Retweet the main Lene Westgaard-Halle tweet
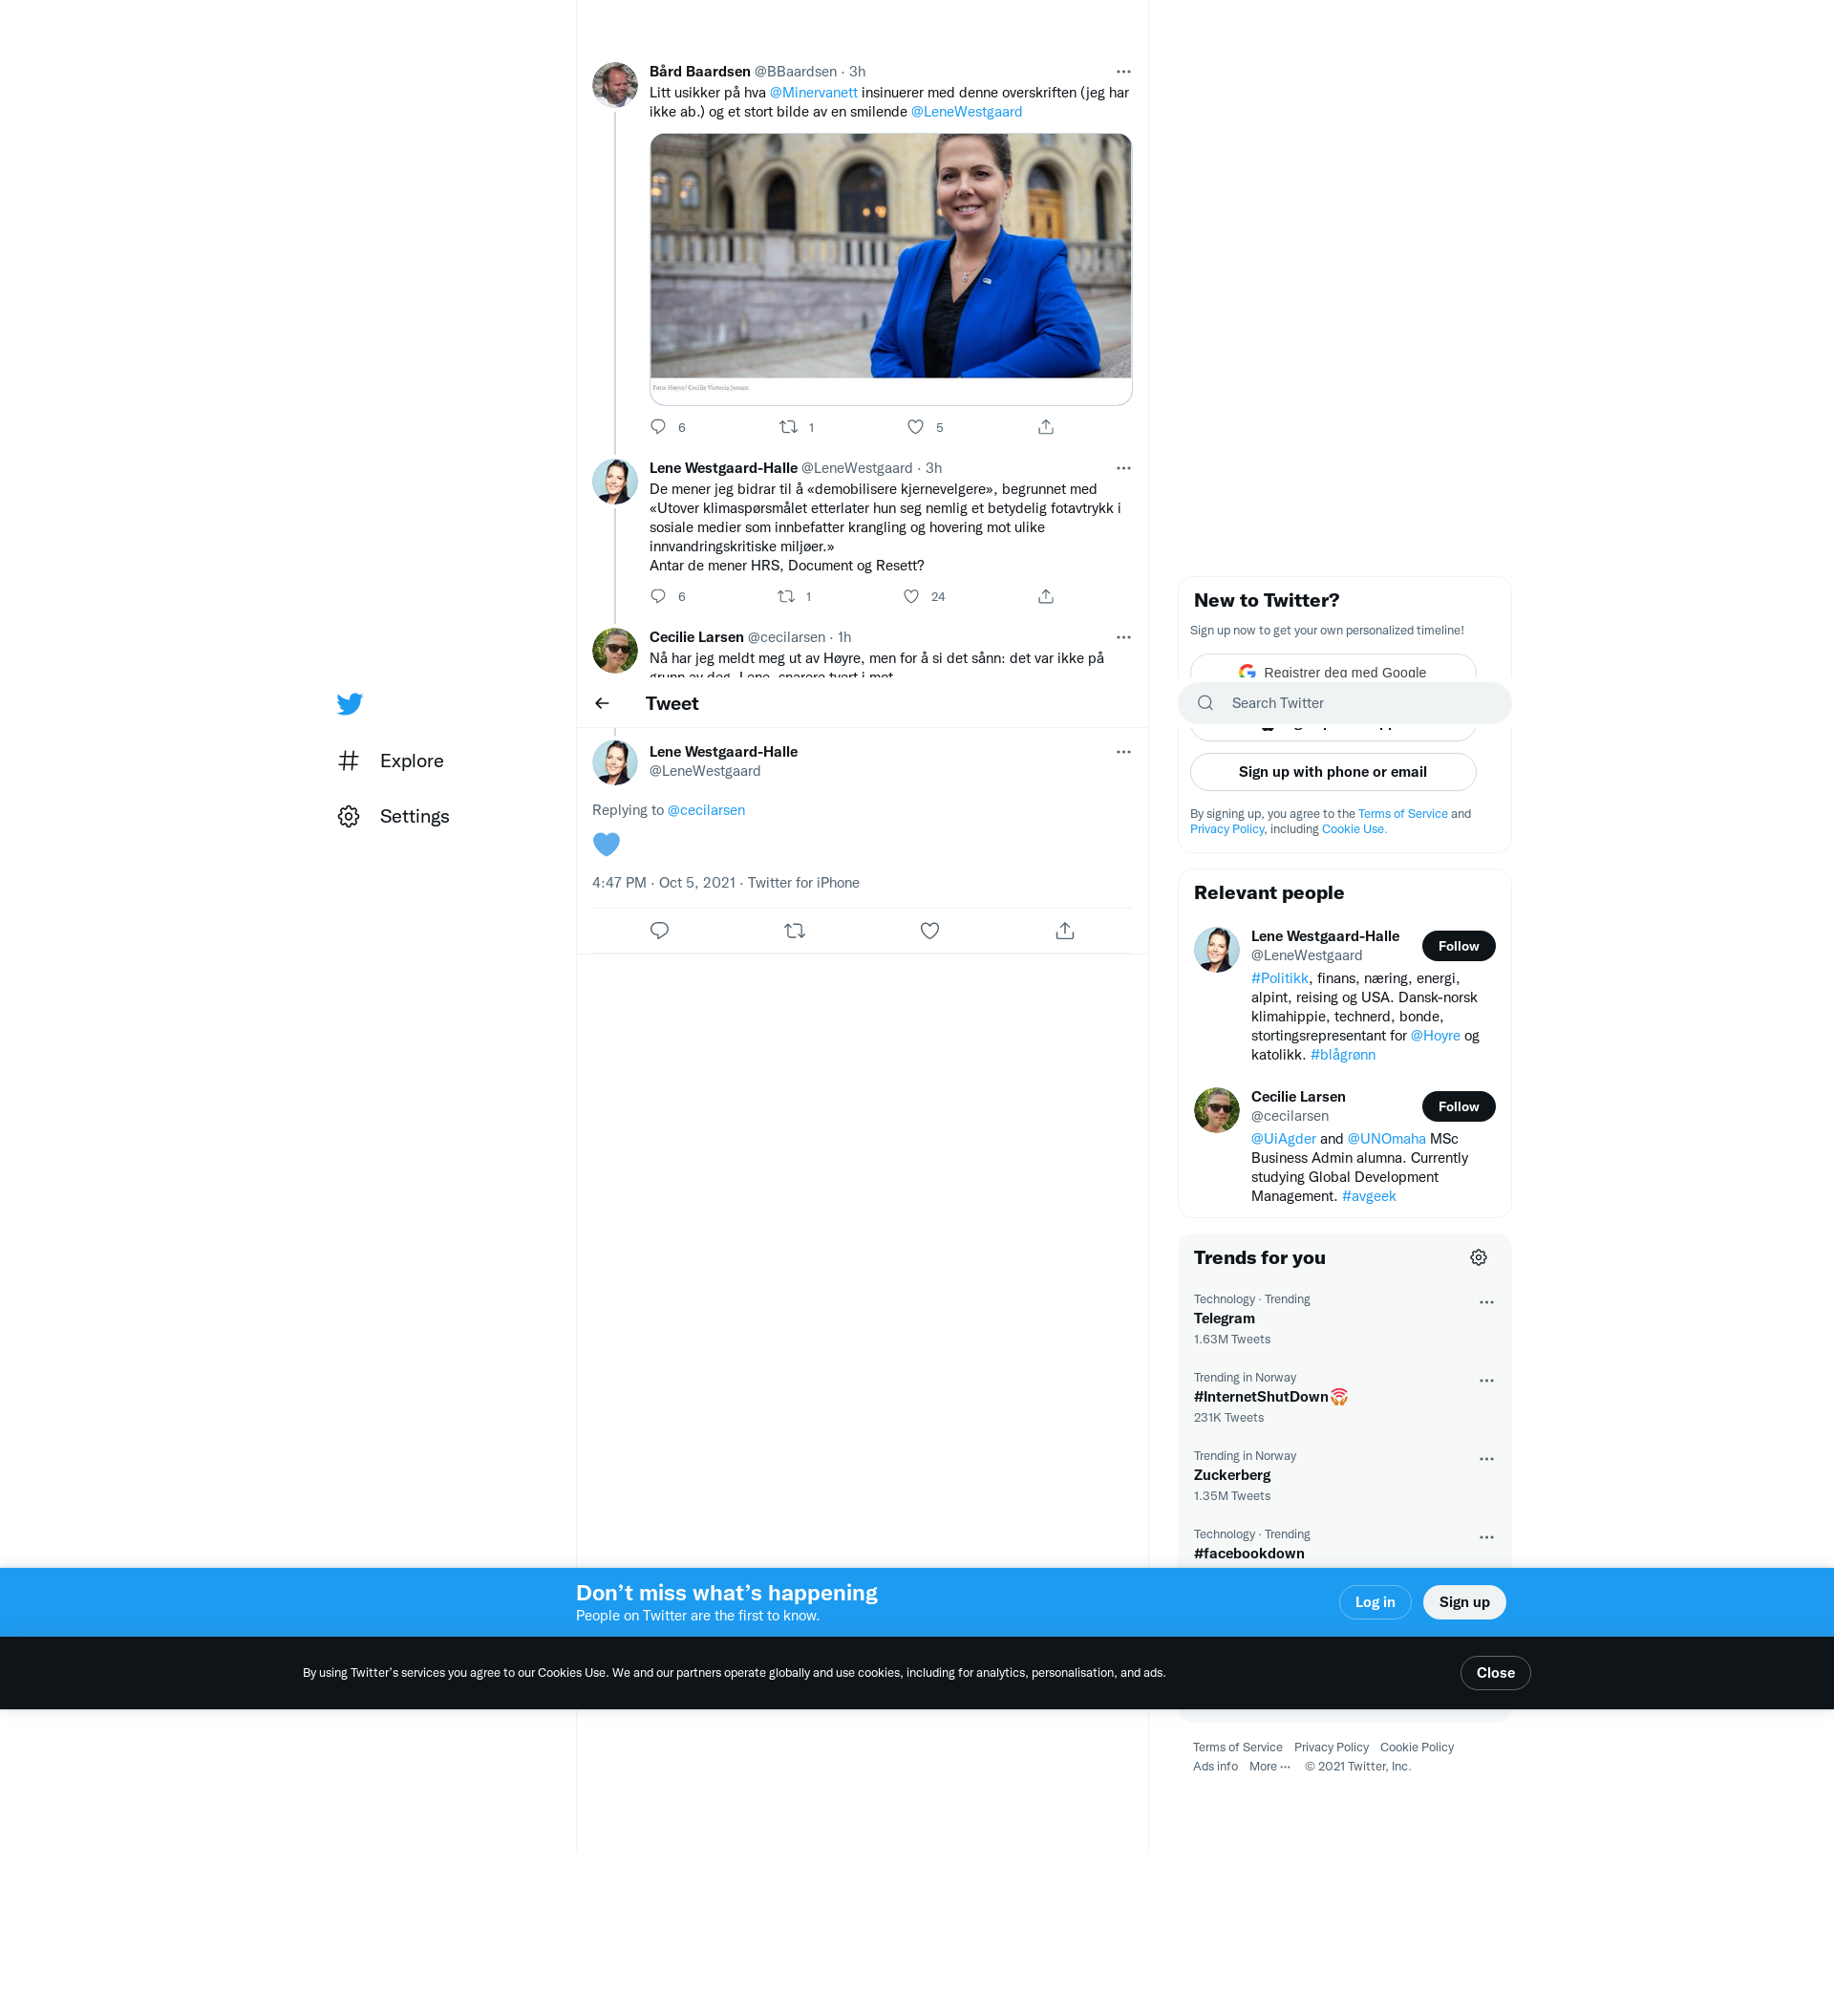This screenshot has width=1834, height=2016. click(794, 930)
